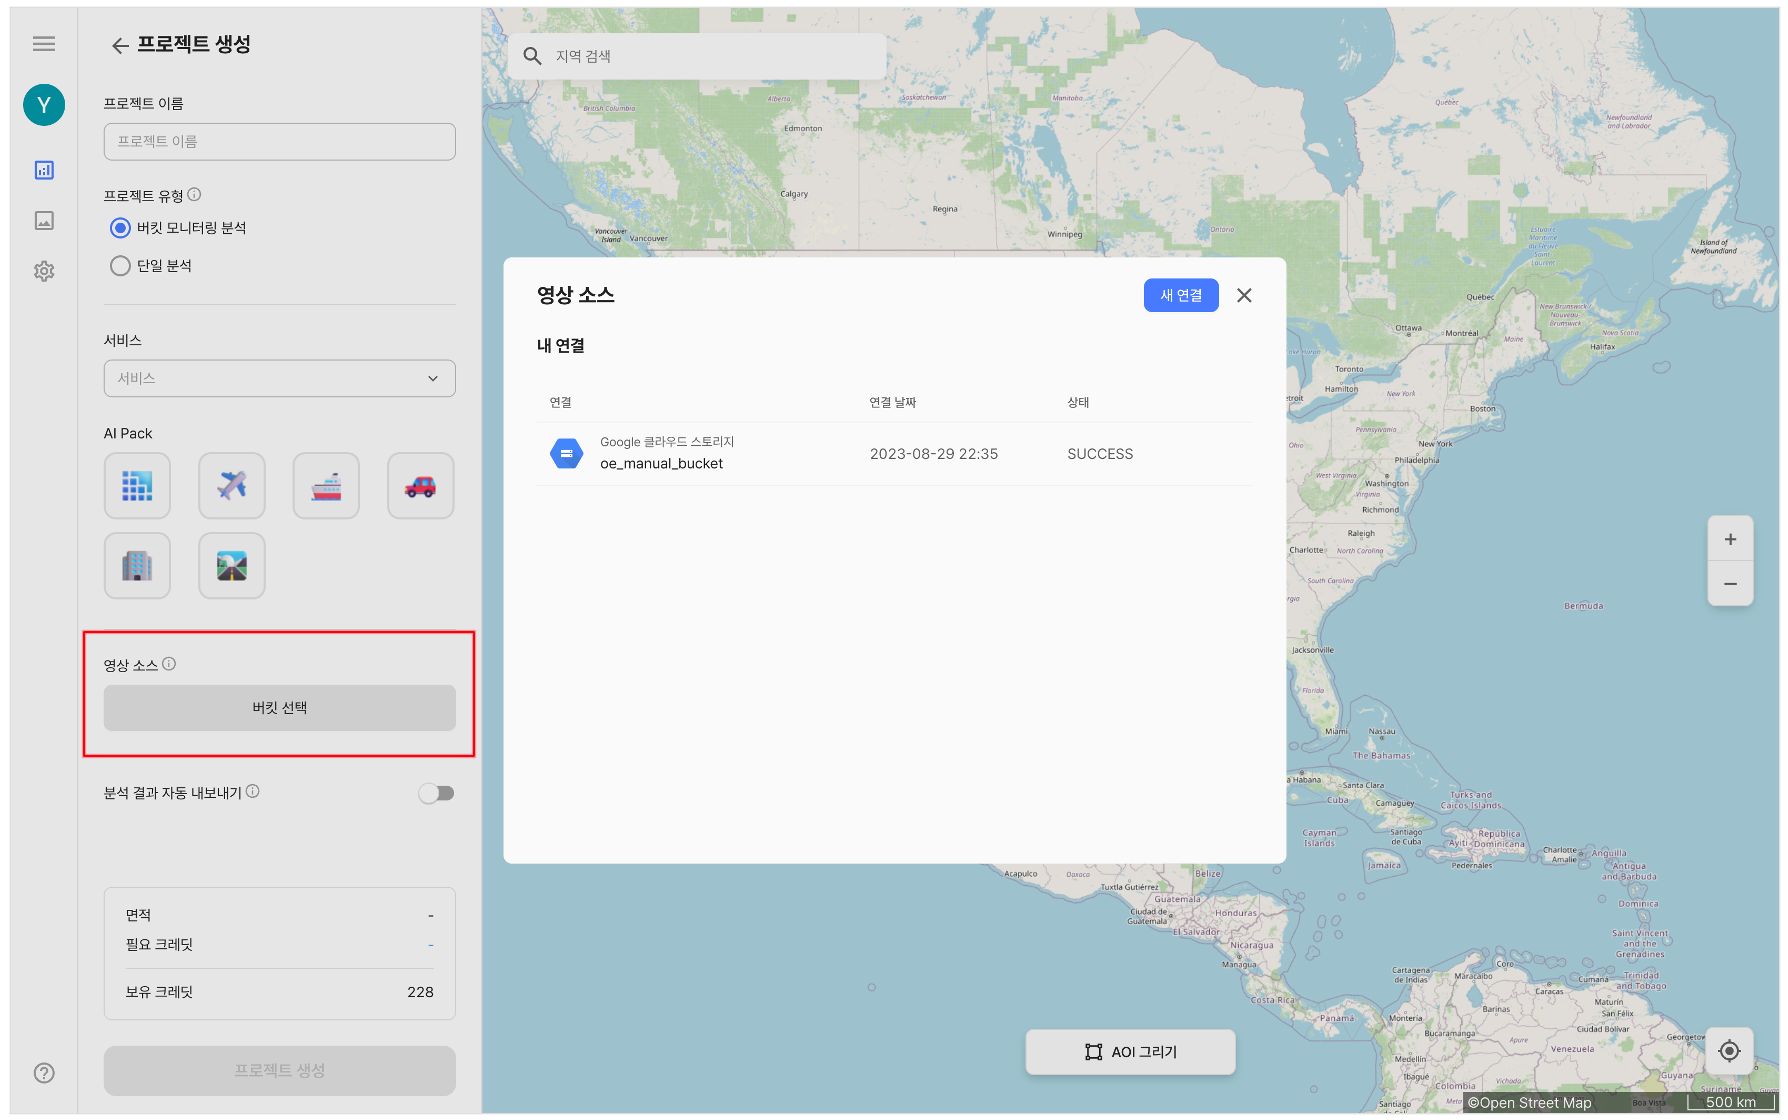This screenshot has width=1788, height=1120.
Task: Select the road AI Pack icon
Action: click(232, 566)
